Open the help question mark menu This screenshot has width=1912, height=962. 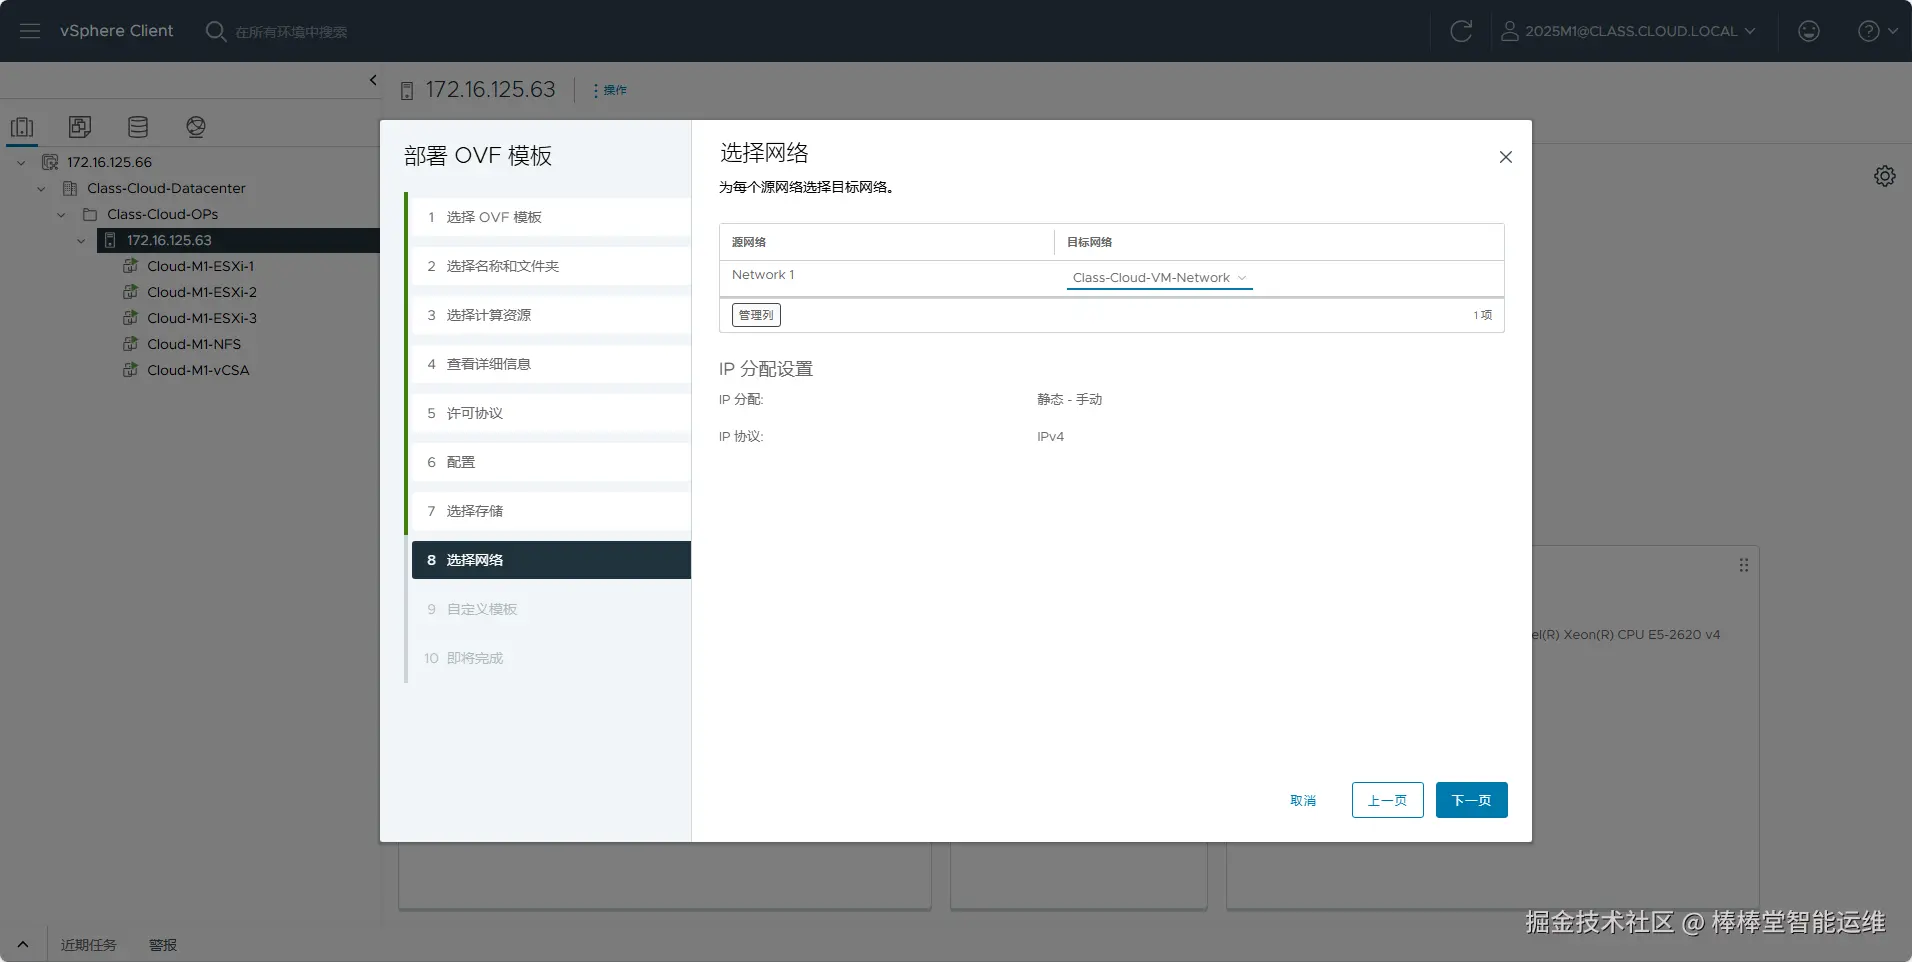pos(1877,31)
